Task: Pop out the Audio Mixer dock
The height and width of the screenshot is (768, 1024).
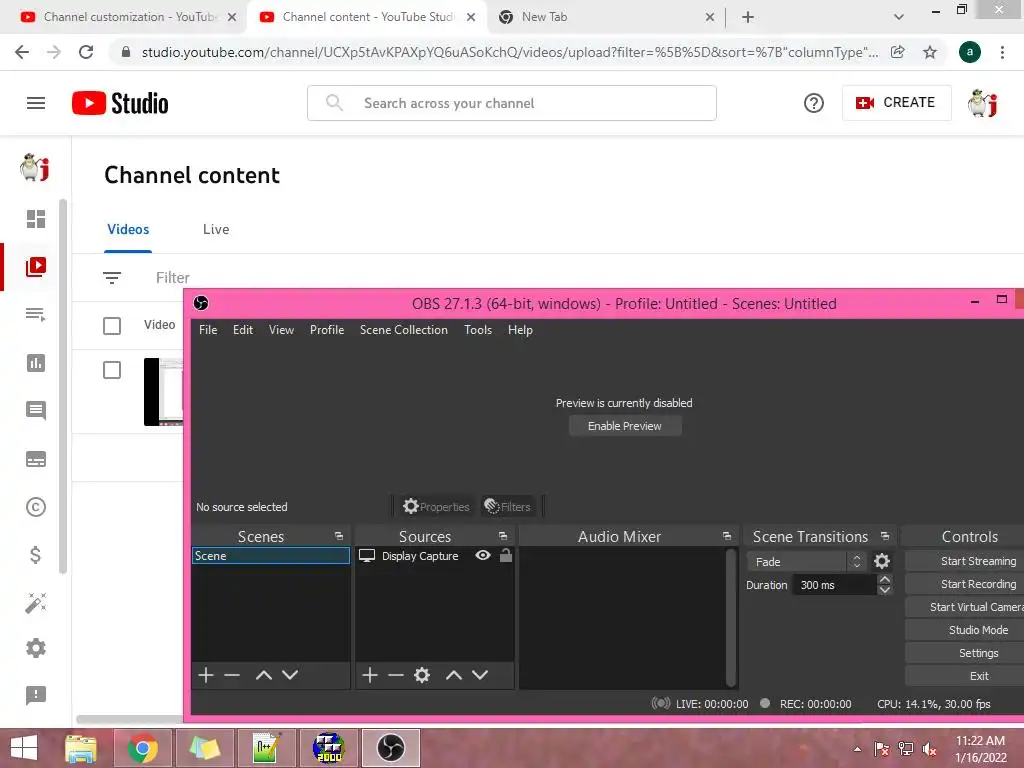Action: point(727,536)
